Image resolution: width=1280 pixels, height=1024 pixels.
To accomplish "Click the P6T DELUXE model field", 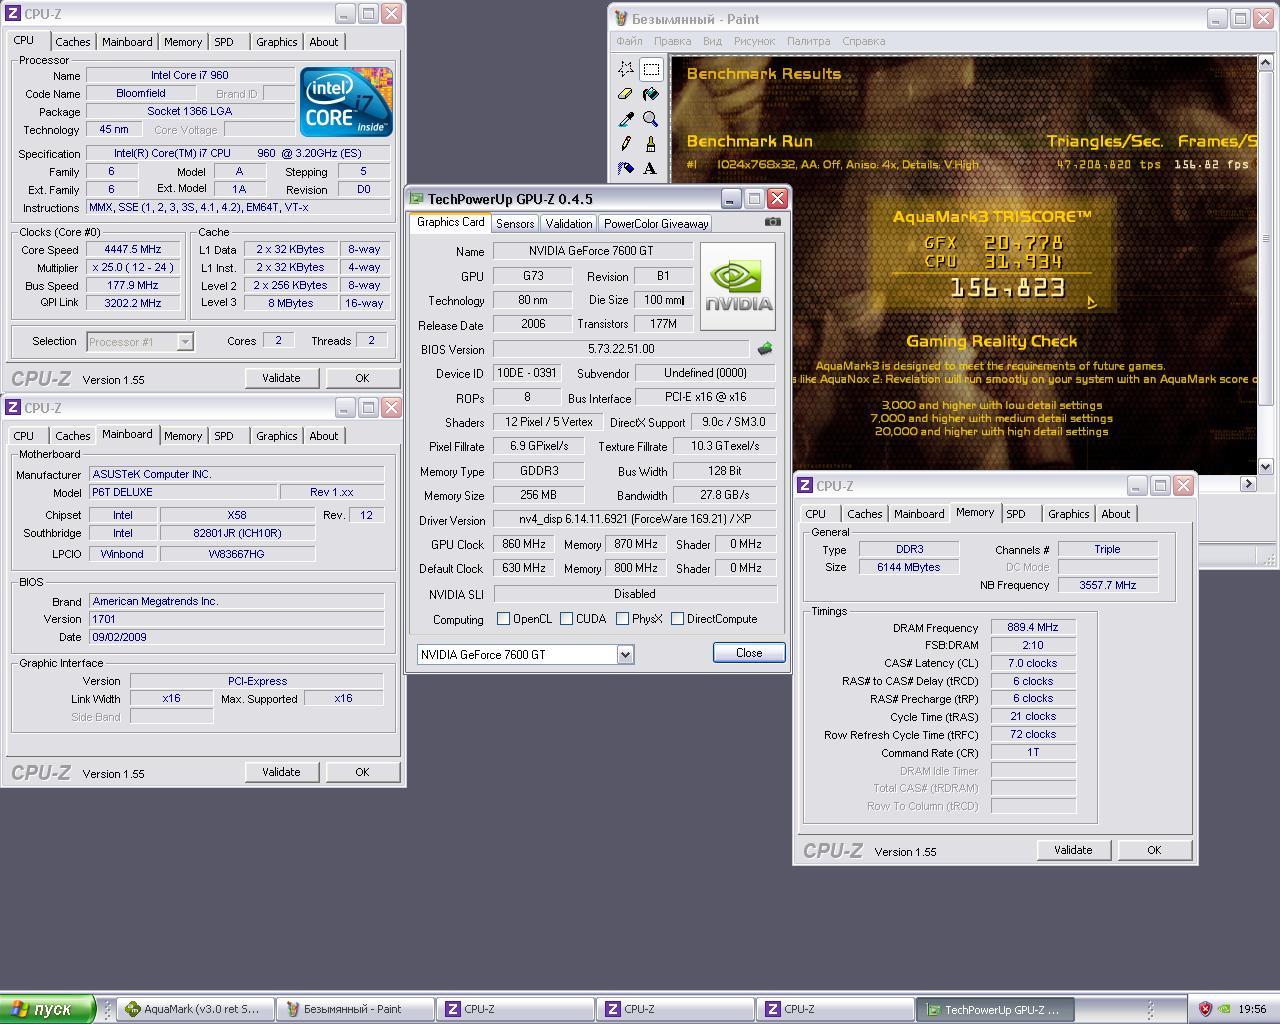I will tap(183, 492).
